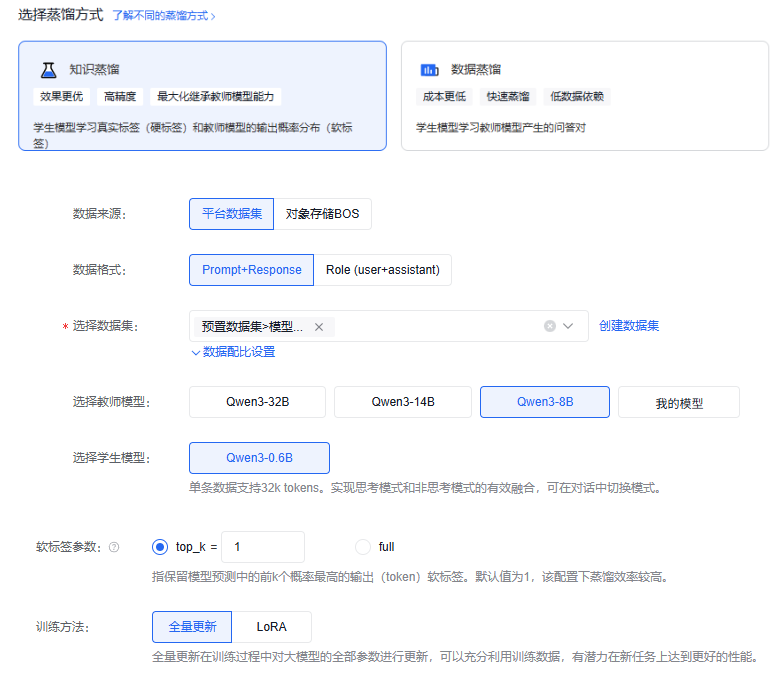Viewport: 771px width, 674px height.
Task: Click the 效果更优 tag
Action: pos(61,96)
